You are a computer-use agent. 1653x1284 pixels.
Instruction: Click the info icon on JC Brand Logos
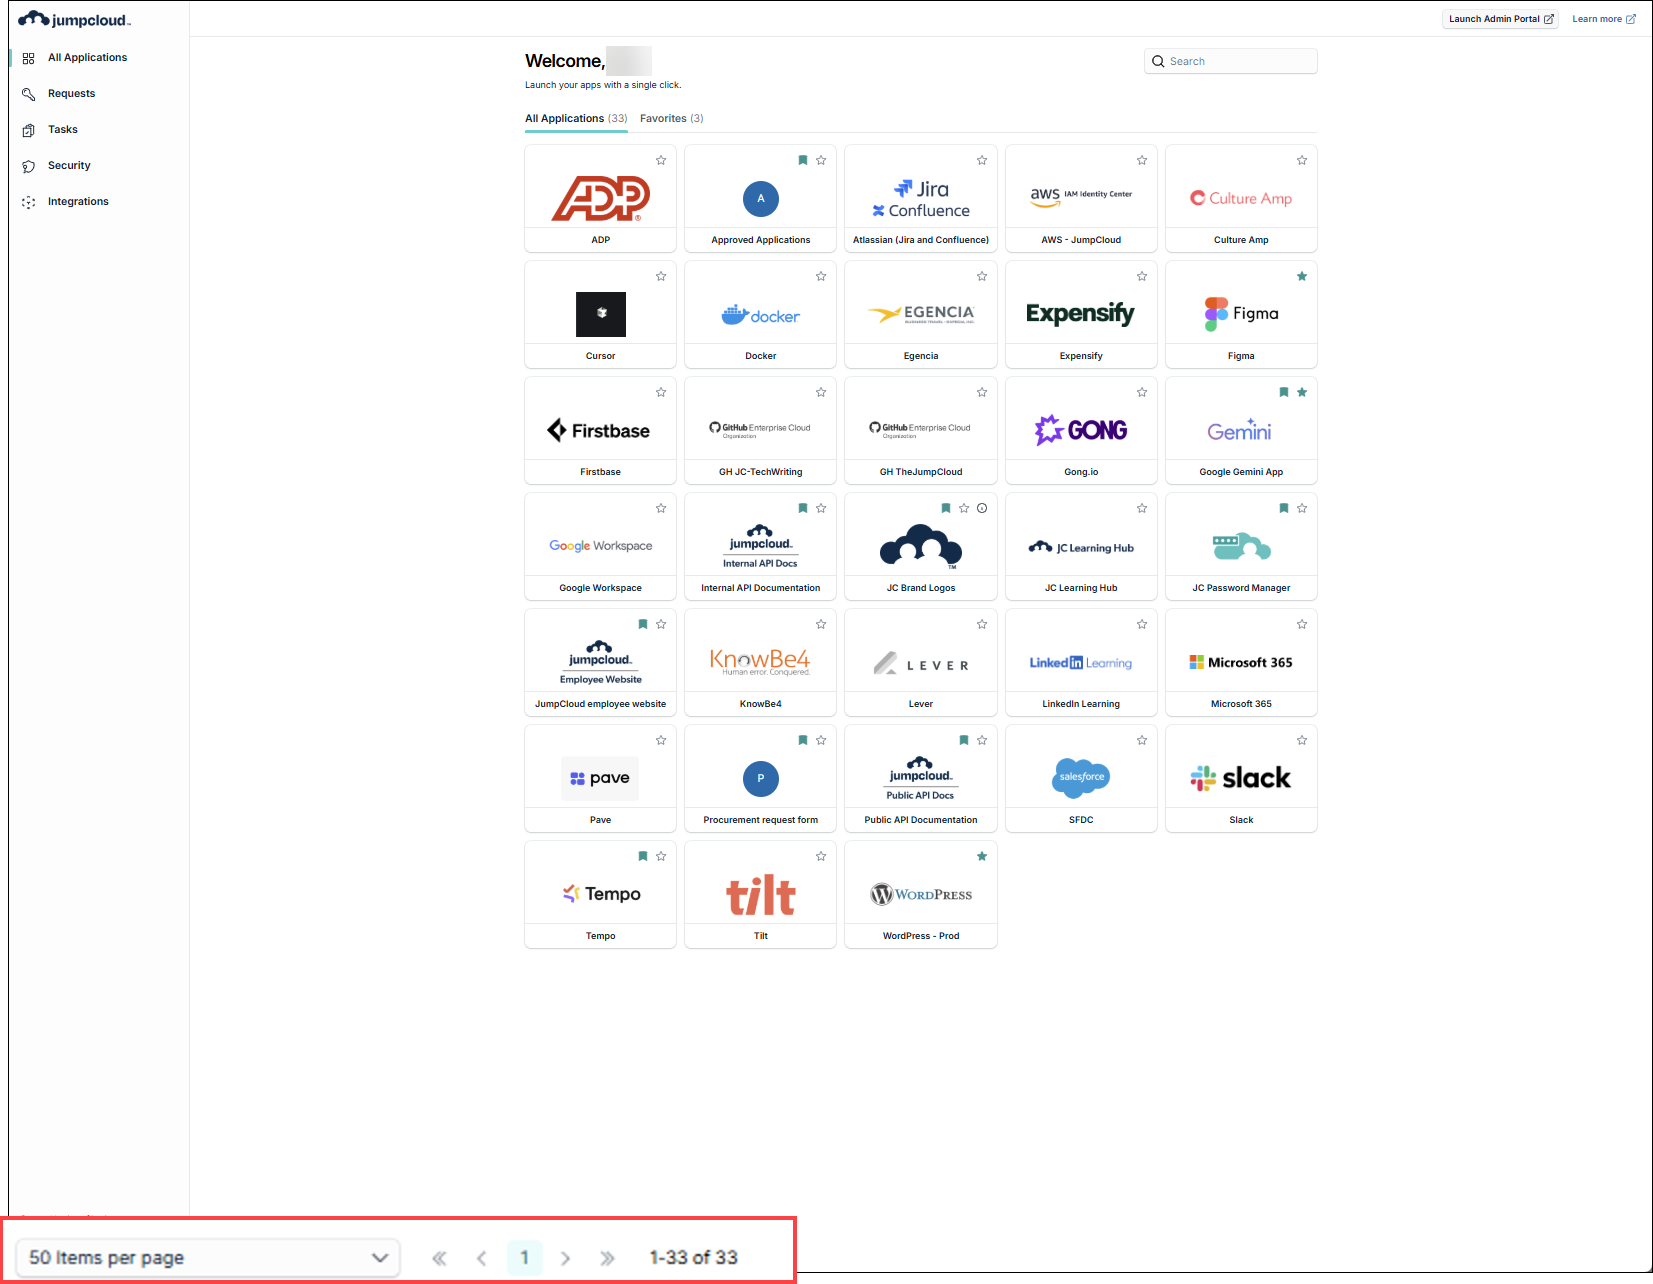[982, 508]
